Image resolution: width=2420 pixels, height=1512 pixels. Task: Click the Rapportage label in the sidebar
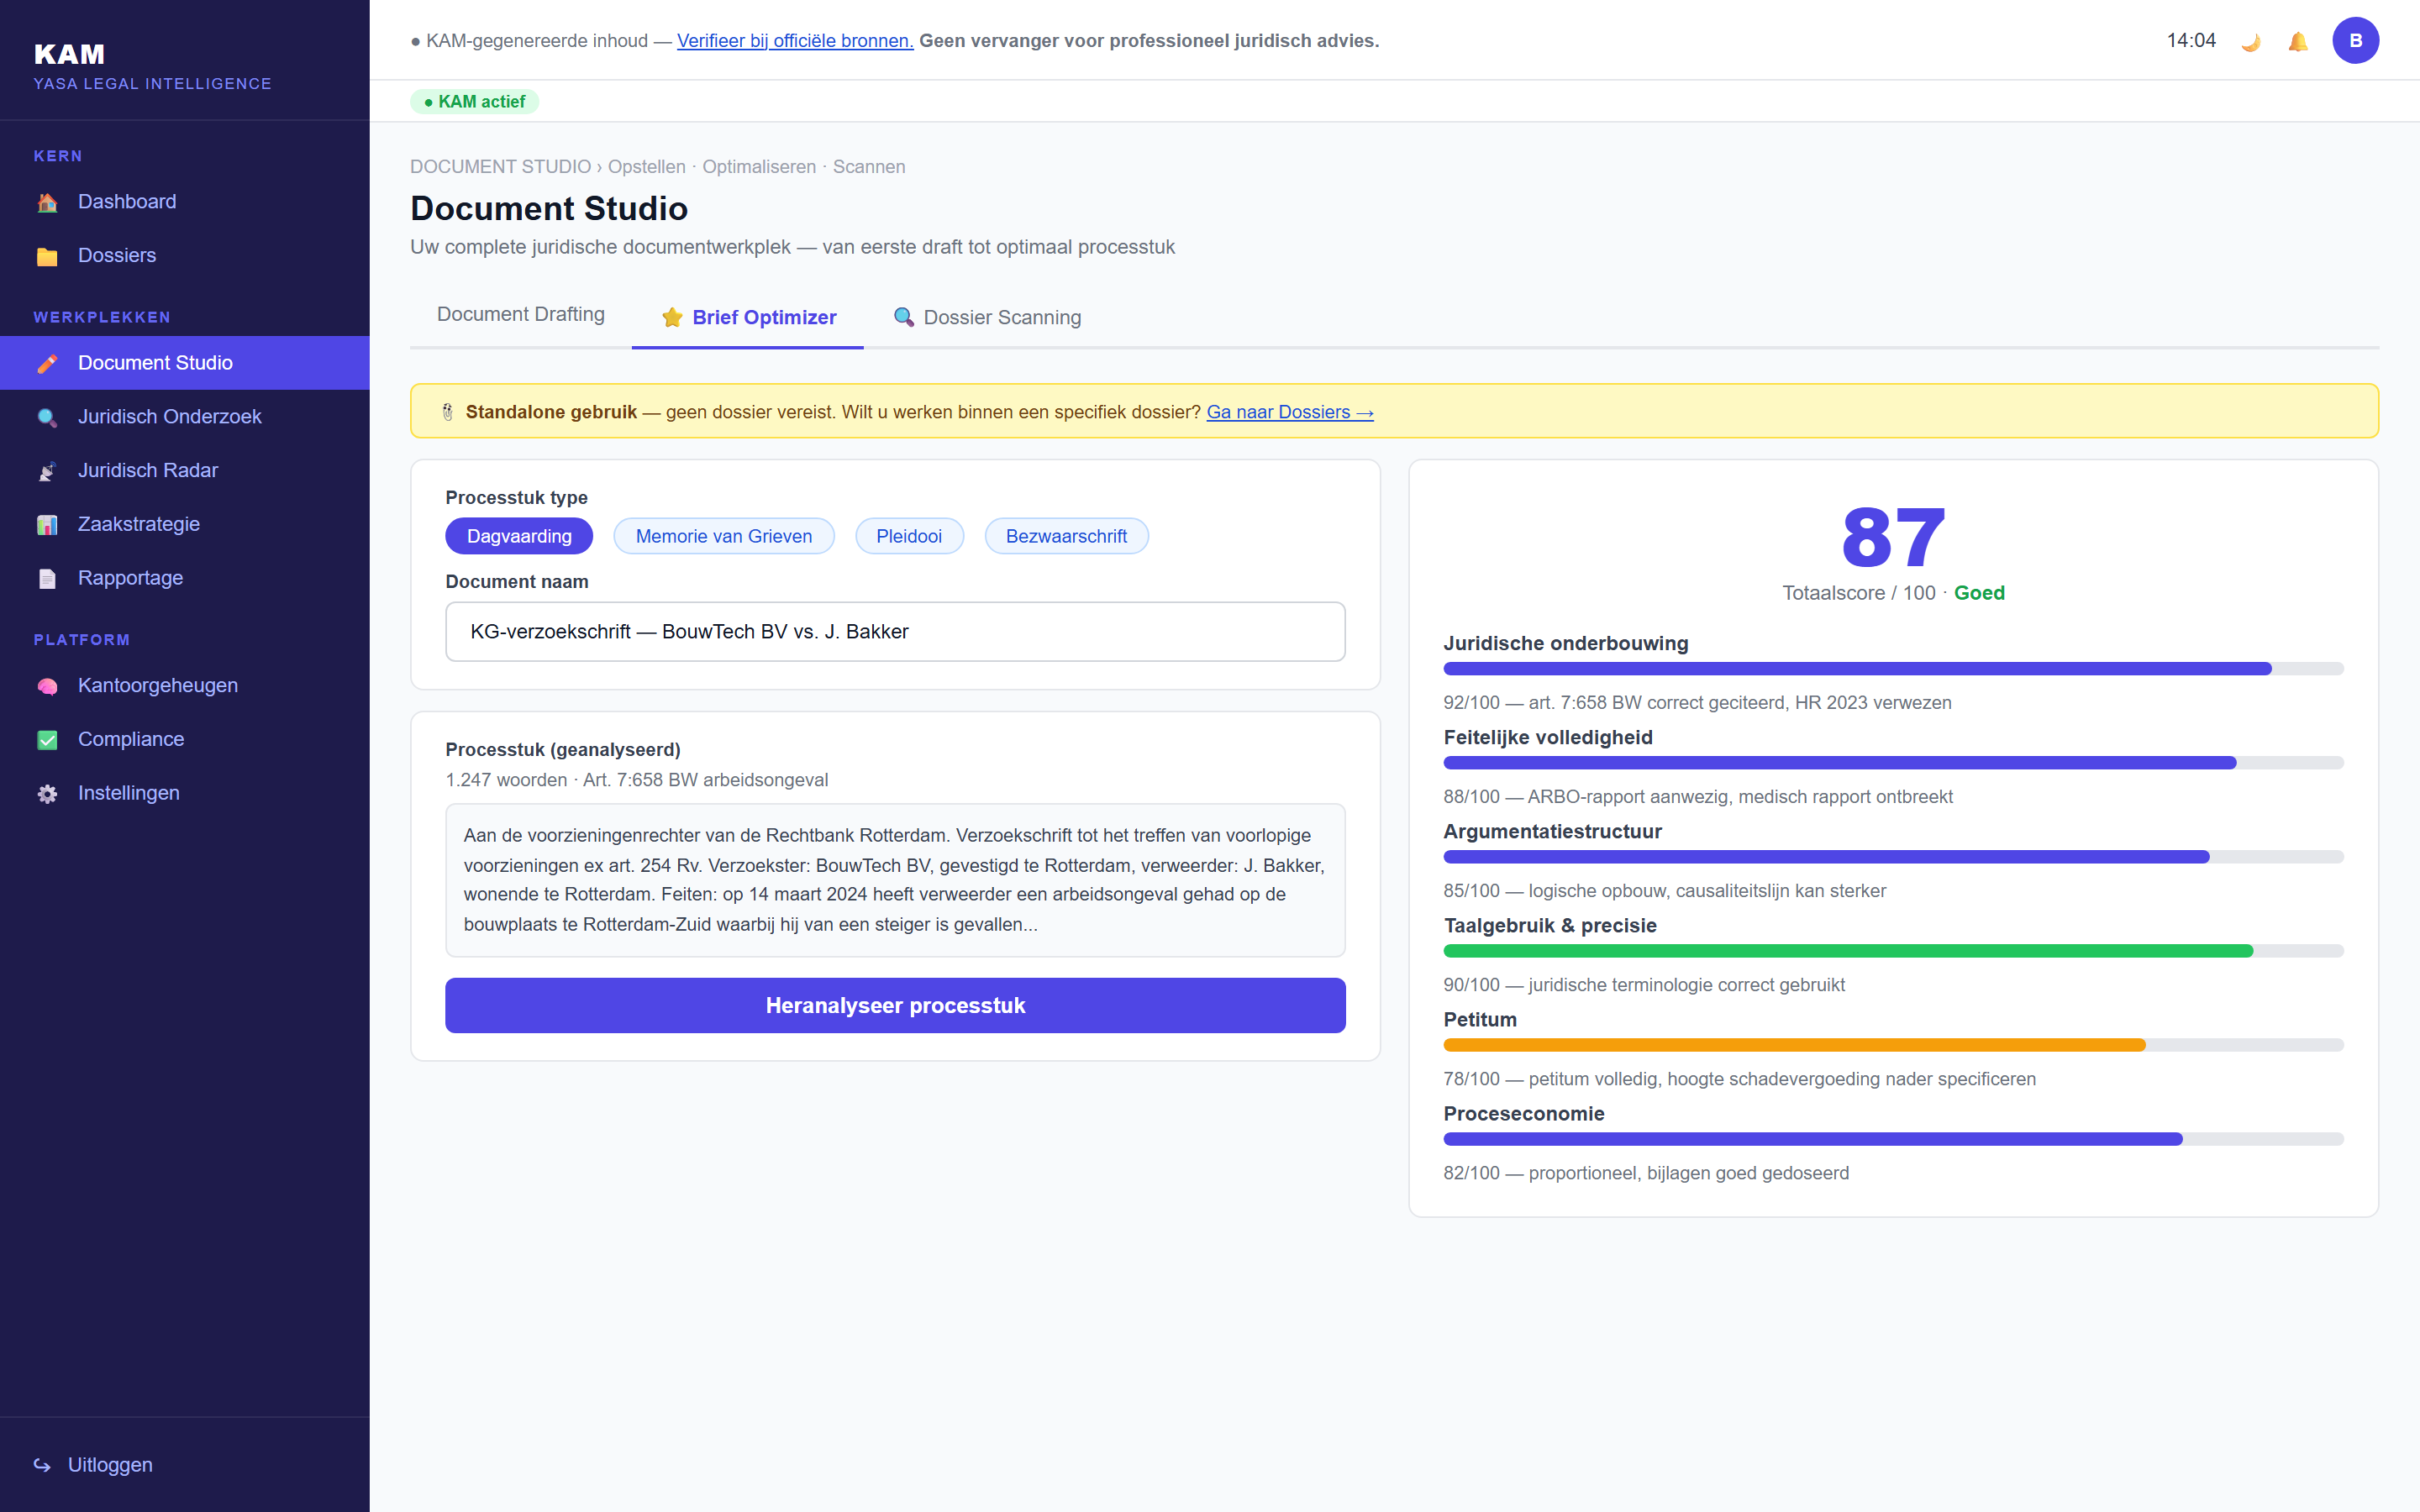coord(131,578)
